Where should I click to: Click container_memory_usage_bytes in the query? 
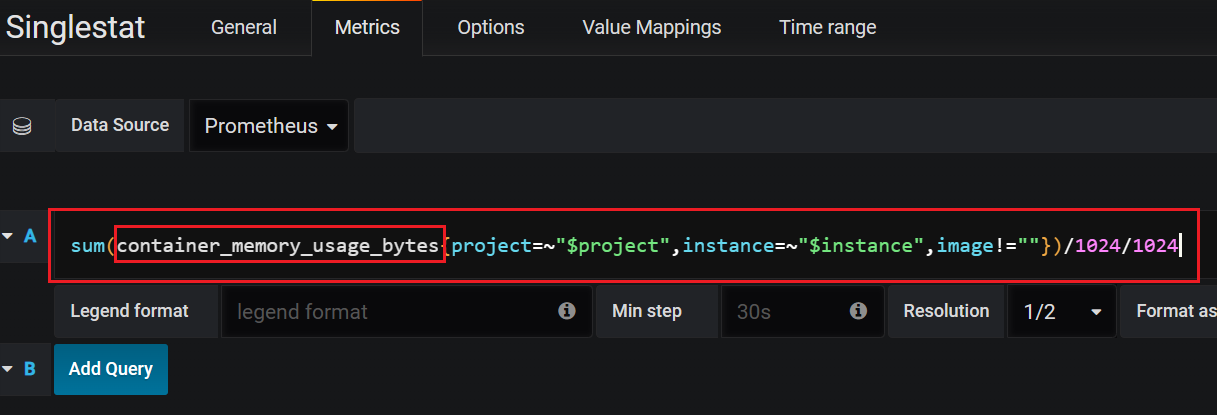(x=279, y=245)
